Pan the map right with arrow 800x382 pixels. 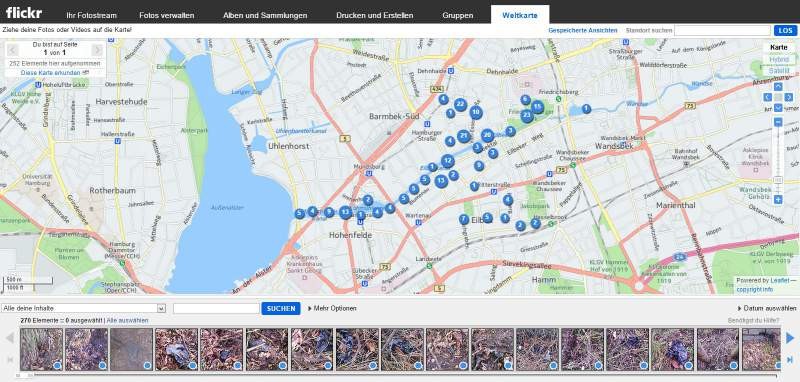pyautogui.click(x=789, y=97)
